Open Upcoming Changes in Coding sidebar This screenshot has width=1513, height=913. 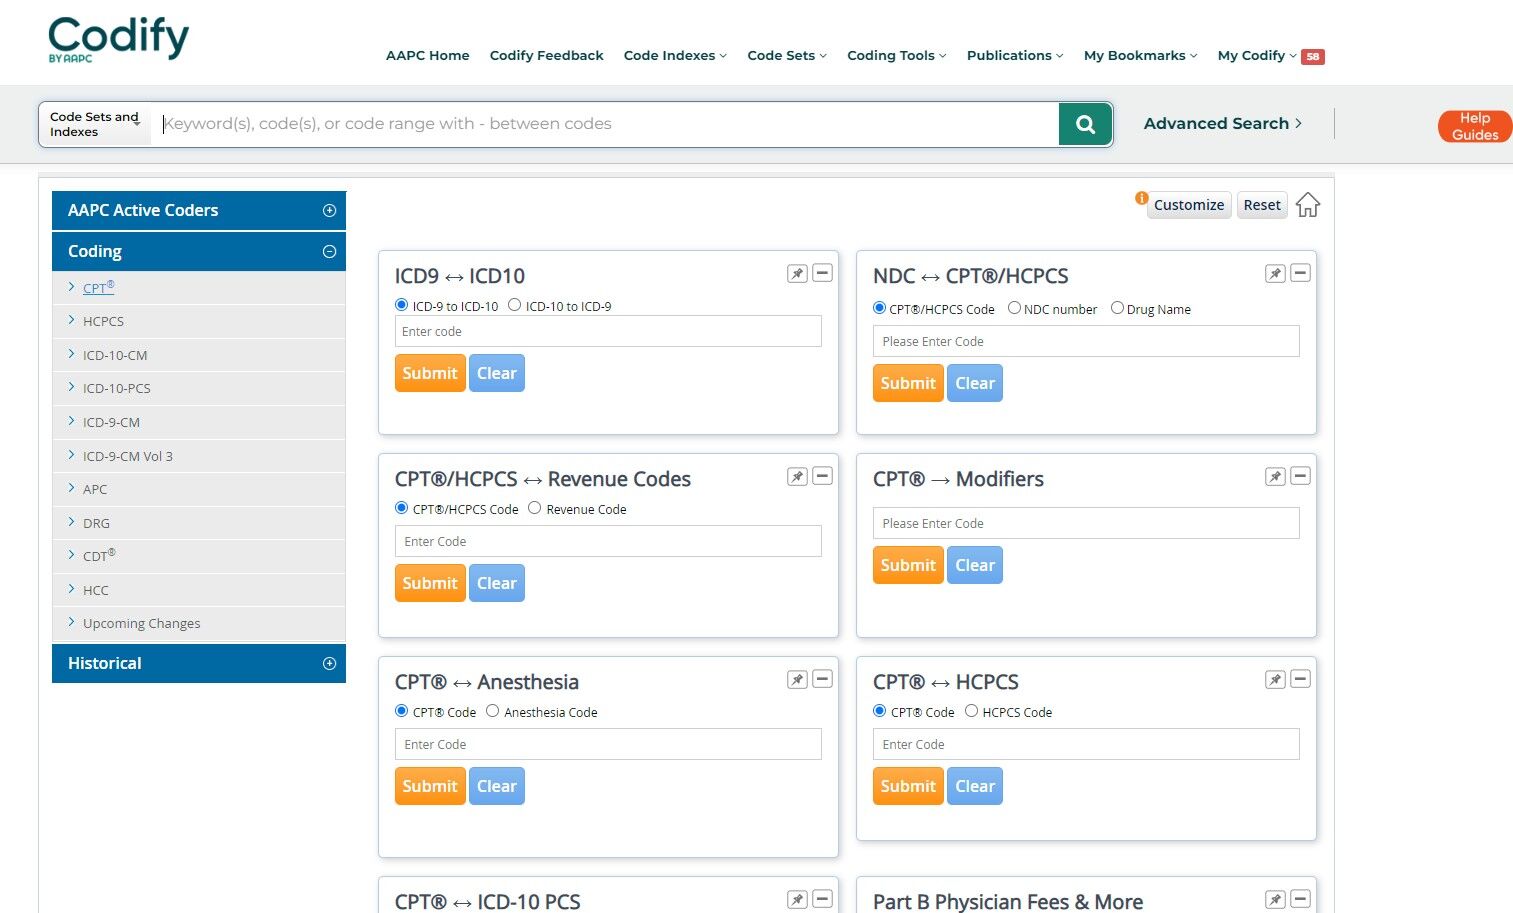pyautogui.click(x=141, y=623)
